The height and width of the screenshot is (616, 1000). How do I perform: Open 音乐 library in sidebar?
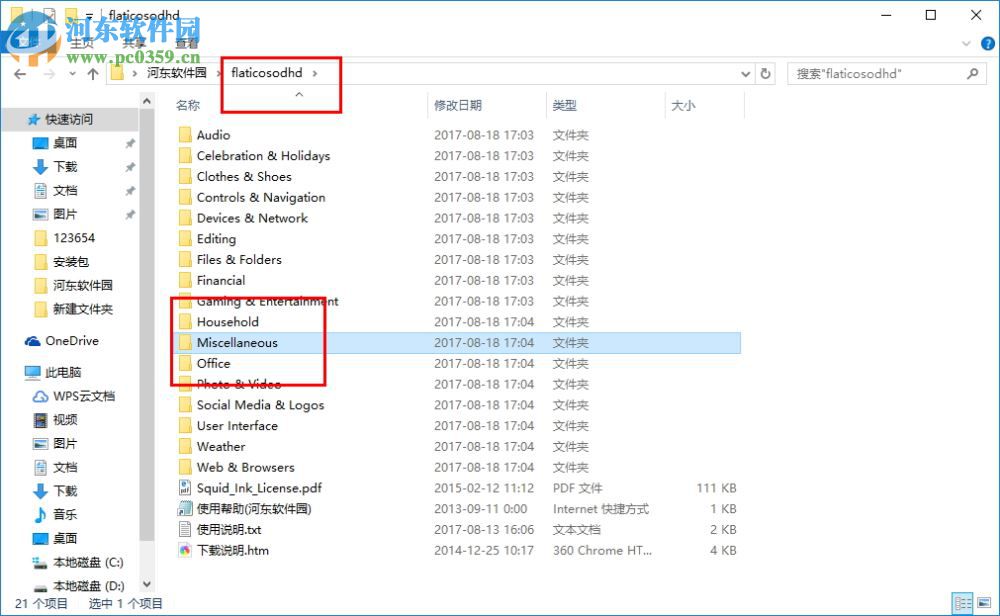coord(55,515)
